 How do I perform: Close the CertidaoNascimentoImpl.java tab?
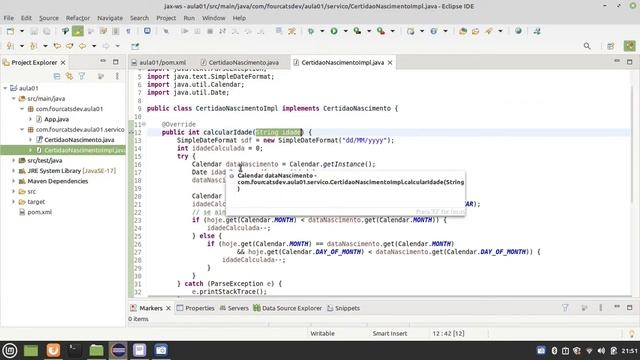(x=390, y=62)
